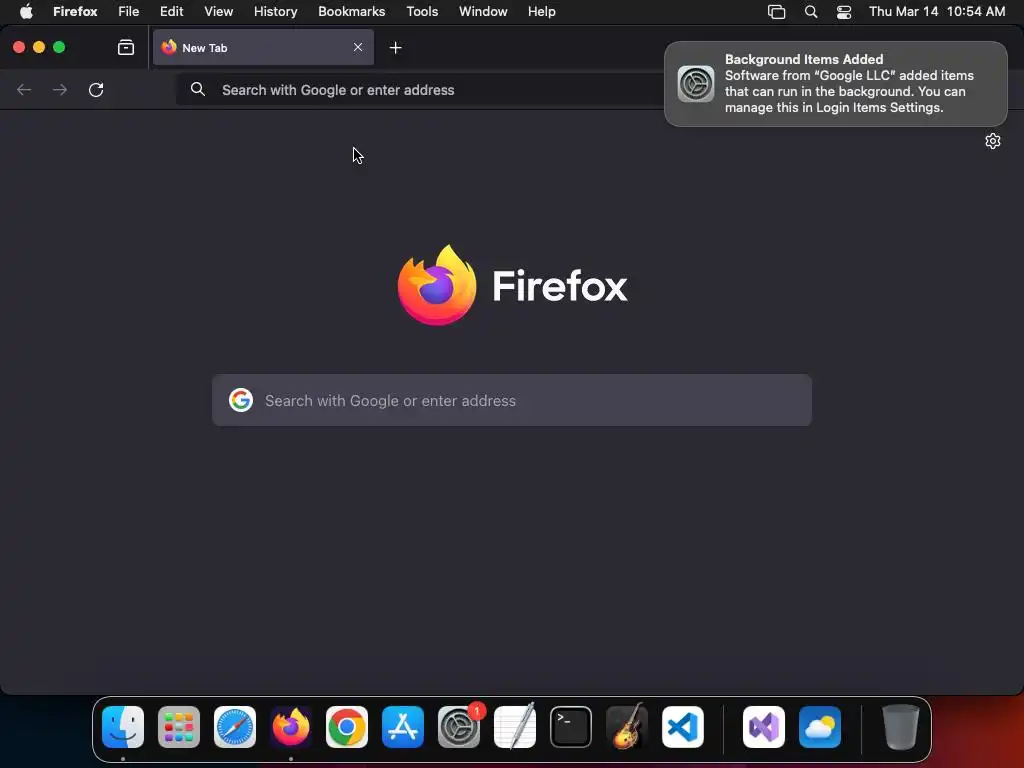This screenshot has height=768, width=1024.
Task: Open the Apple menu
Action: [26, 11]
